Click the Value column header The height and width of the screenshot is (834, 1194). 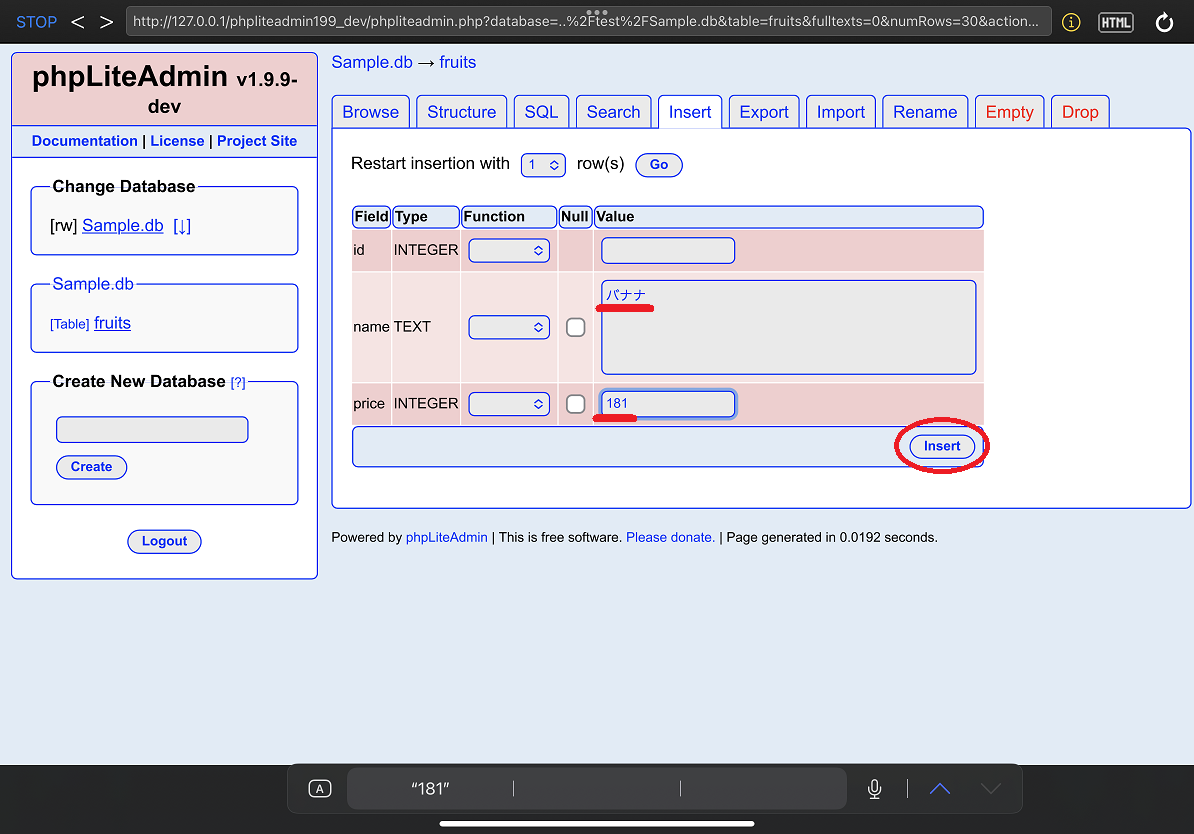[788, 217]
